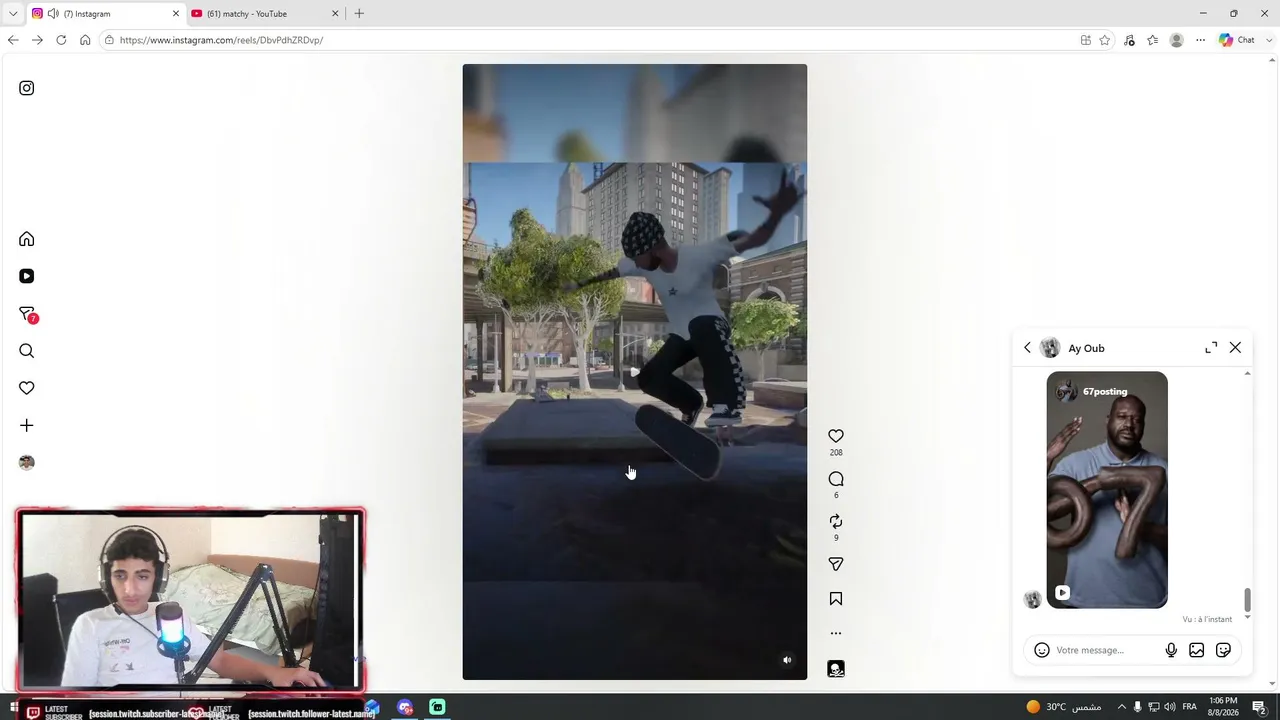Expand the Copilot Chat dropdown arrow
This screenshot has height=720, width=1280.
point(1267,40)
